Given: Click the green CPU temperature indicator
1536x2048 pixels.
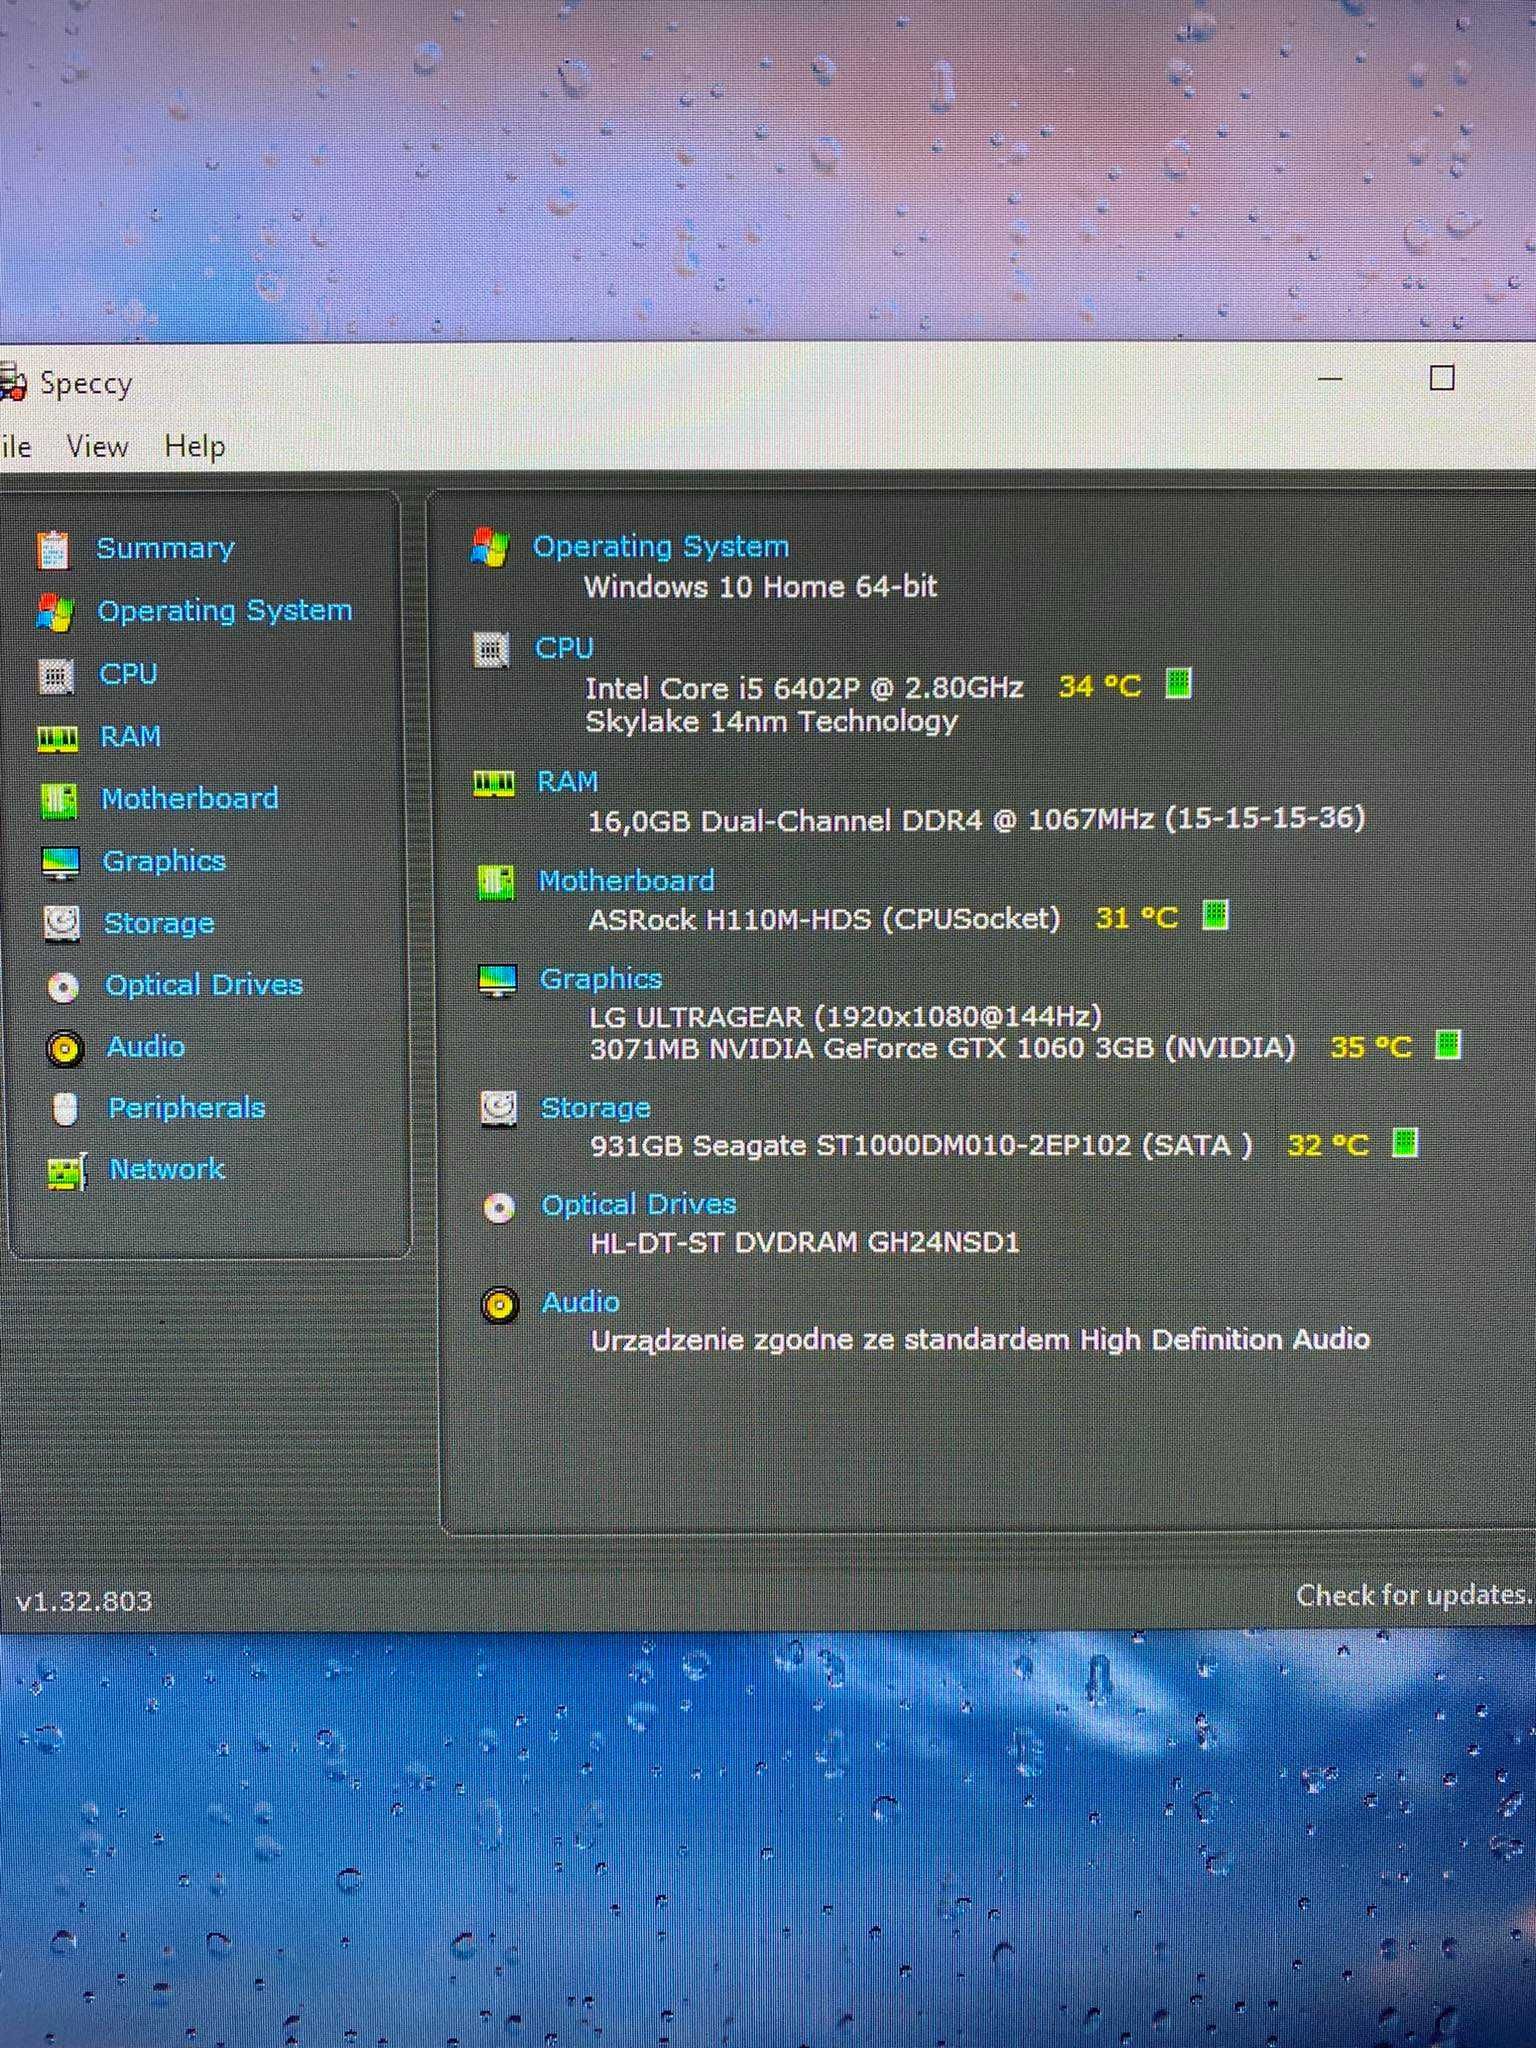Looking at the screenshot, I should [1179, 684].
